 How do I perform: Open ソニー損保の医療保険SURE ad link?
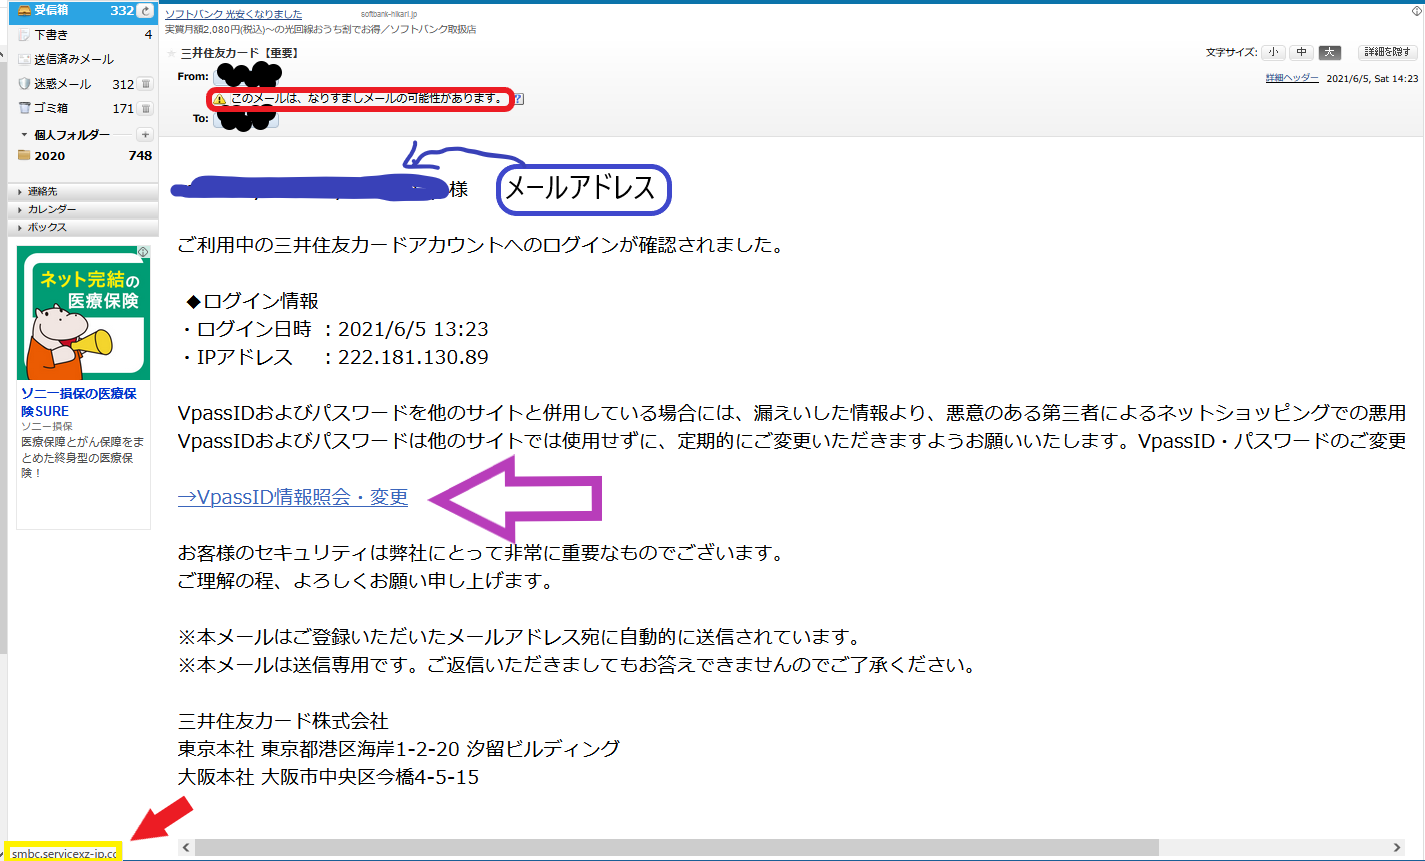click(79, 402)
